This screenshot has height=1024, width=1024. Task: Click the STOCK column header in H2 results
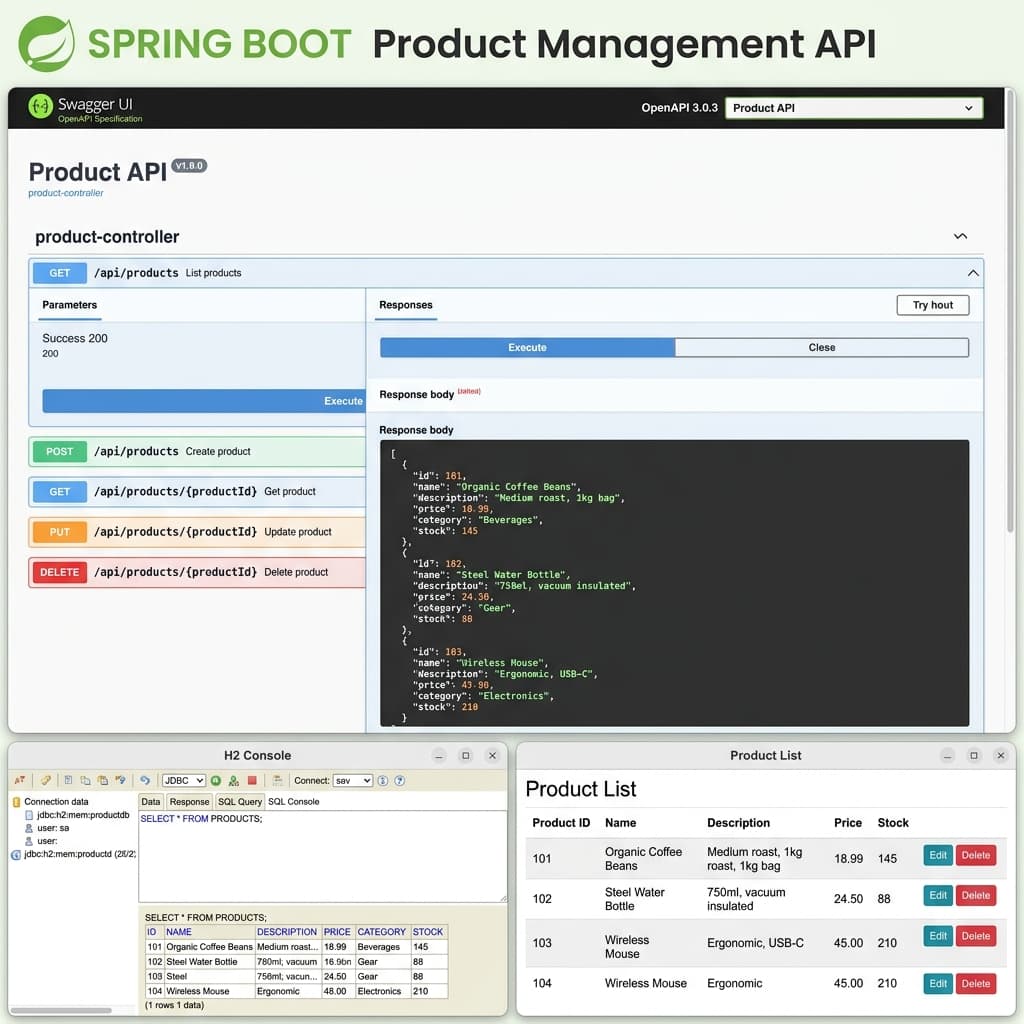428,932
